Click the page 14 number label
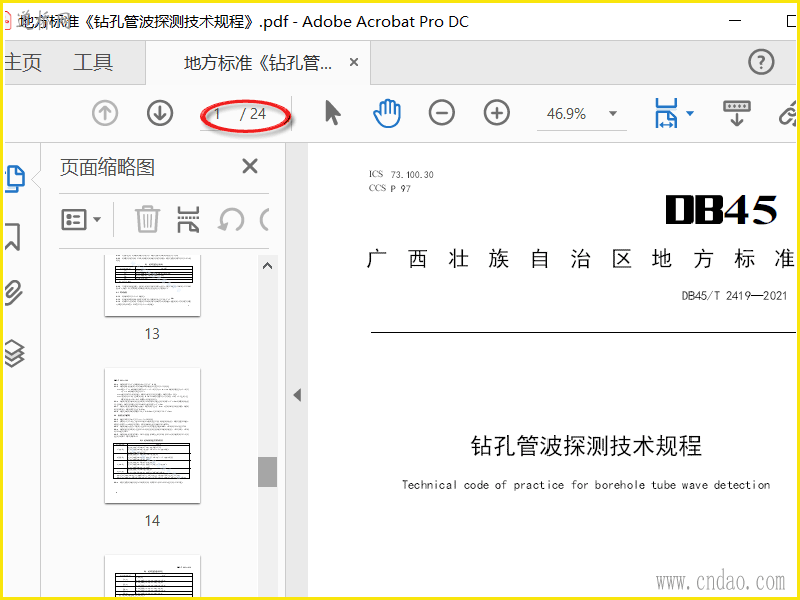The width and height of the screenshot is (800, 600). (x=152, y=520)
